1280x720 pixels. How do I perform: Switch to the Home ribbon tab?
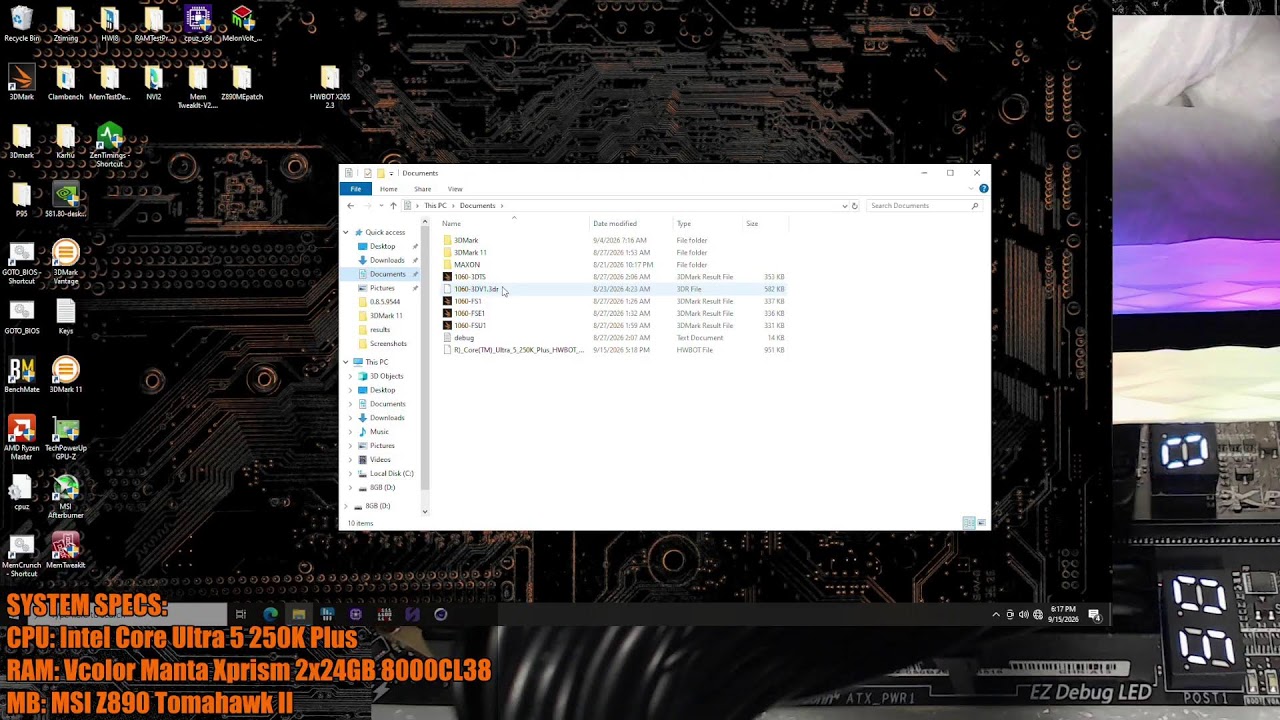[388, 189]
